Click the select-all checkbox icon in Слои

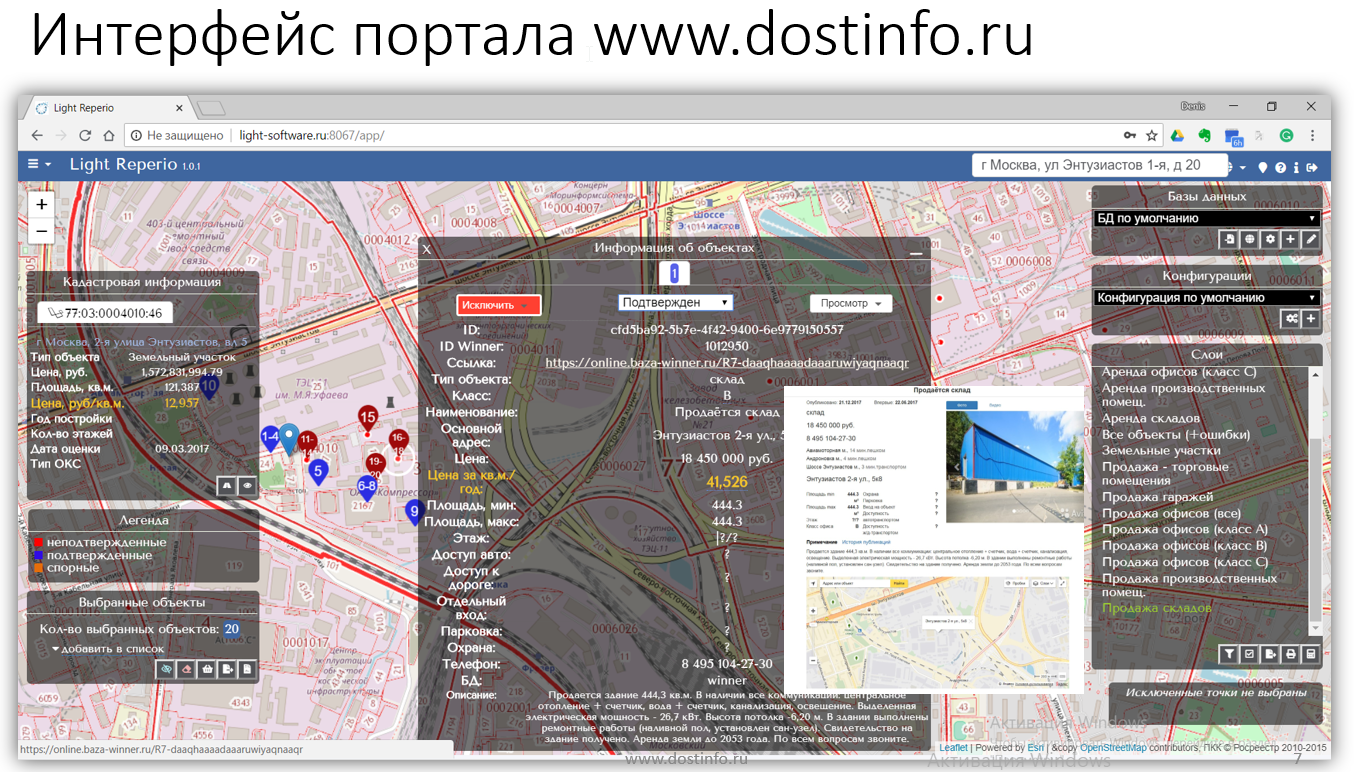pyautogui.click(x=1250, y=654)
